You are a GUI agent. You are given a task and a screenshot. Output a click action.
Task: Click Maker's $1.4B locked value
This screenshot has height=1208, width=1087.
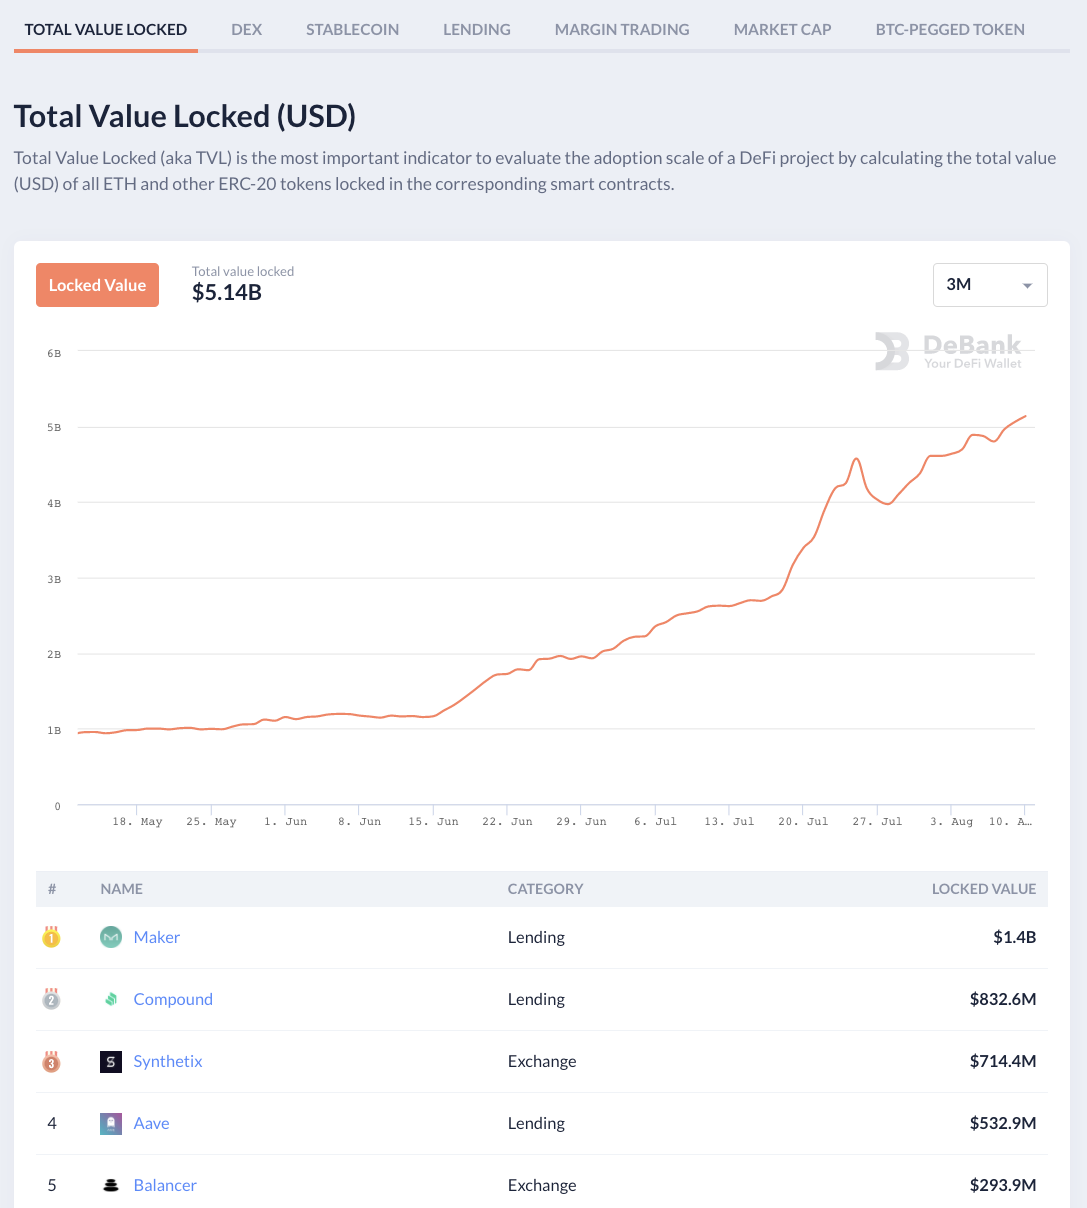[1014, 937]
